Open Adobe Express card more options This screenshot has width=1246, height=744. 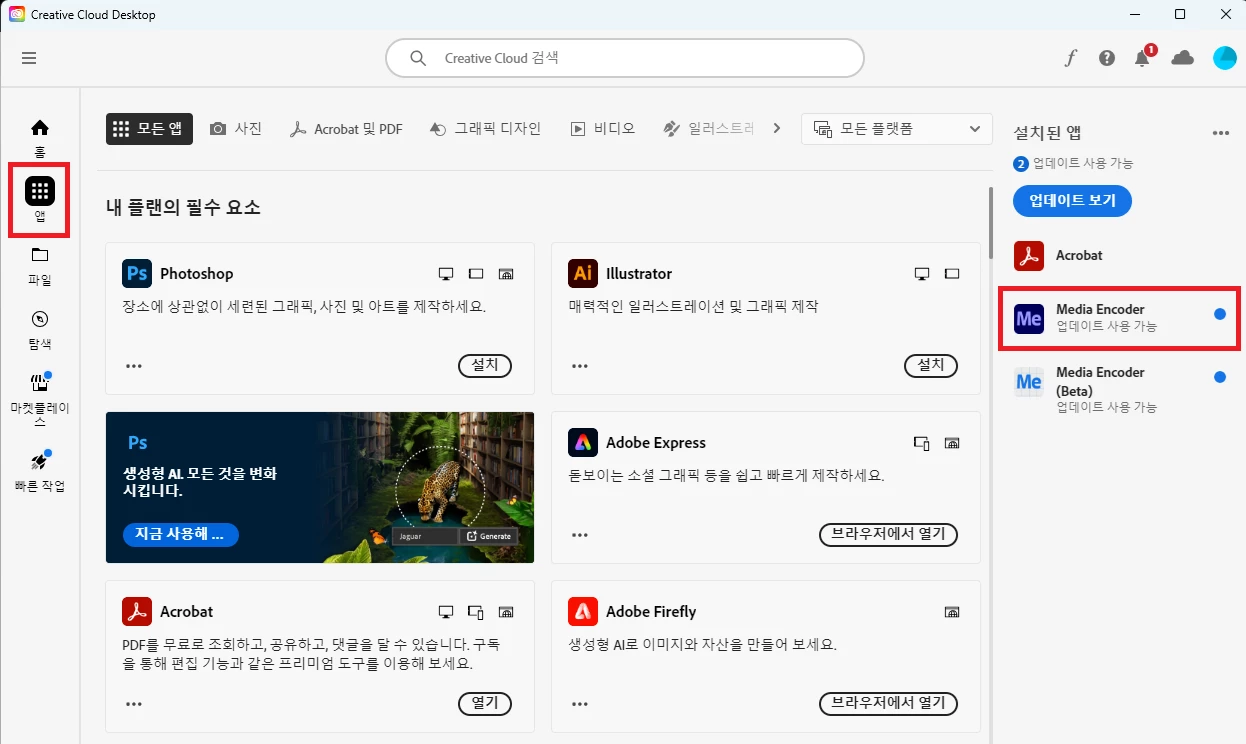click(x=580, y=535)
